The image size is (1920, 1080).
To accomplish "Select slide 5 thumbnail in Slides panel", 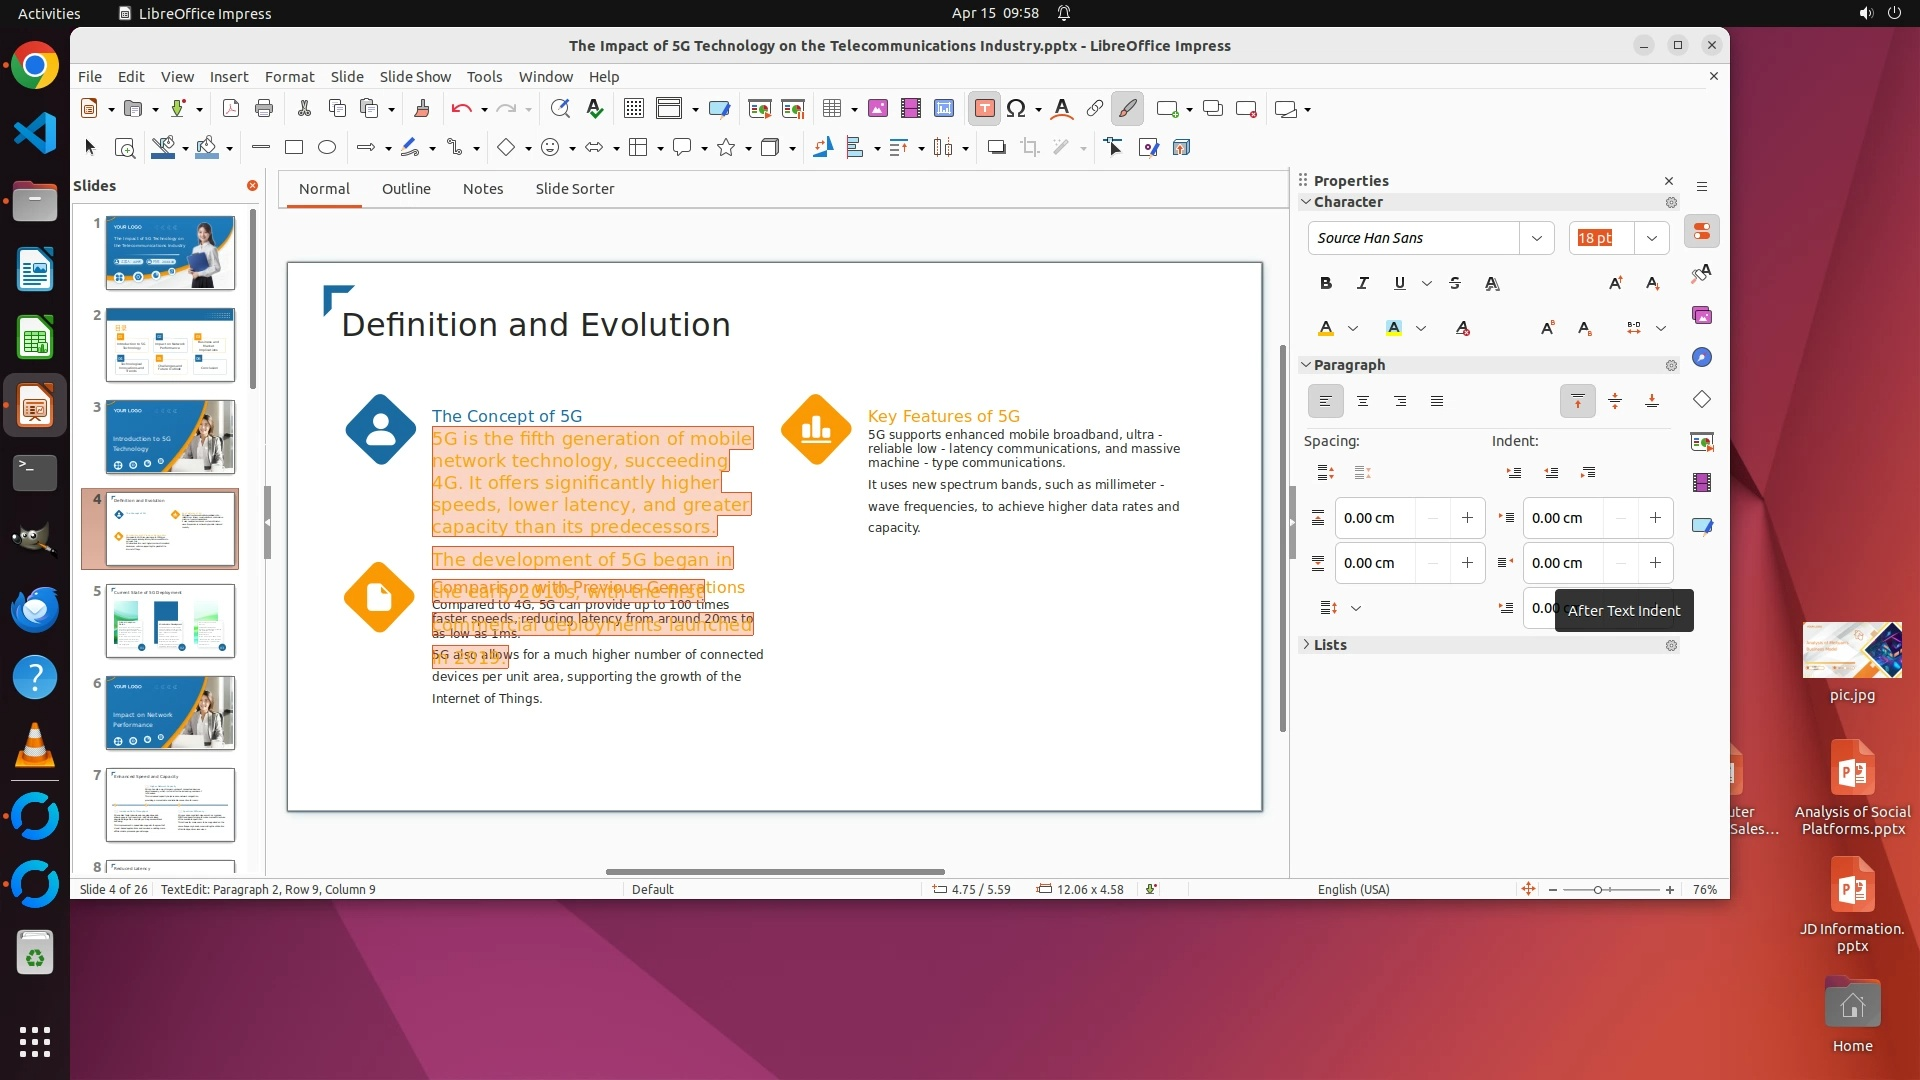I will click(170, 621).
